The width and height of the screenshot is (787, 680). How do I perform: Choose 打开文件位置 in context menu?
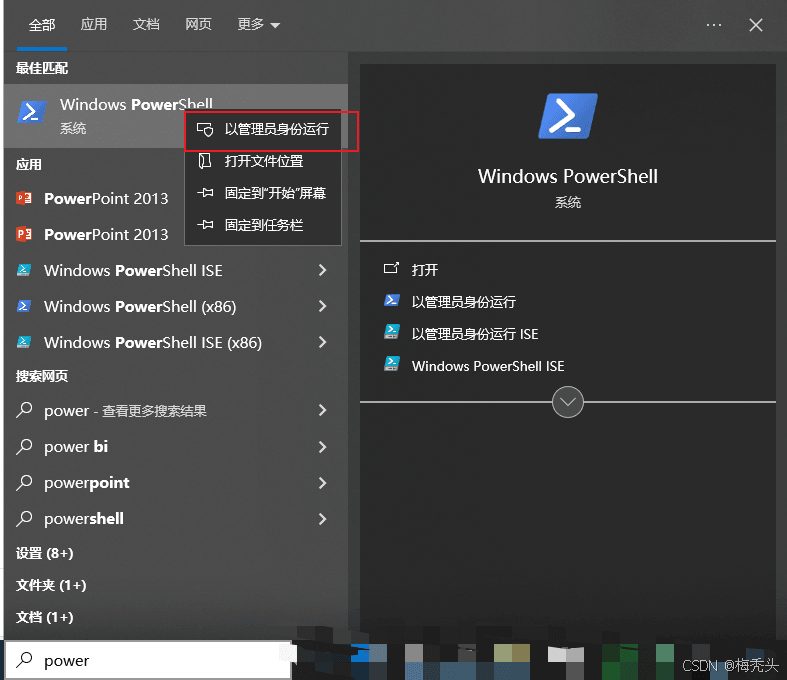pyautogui.click(x=263, y=161)
